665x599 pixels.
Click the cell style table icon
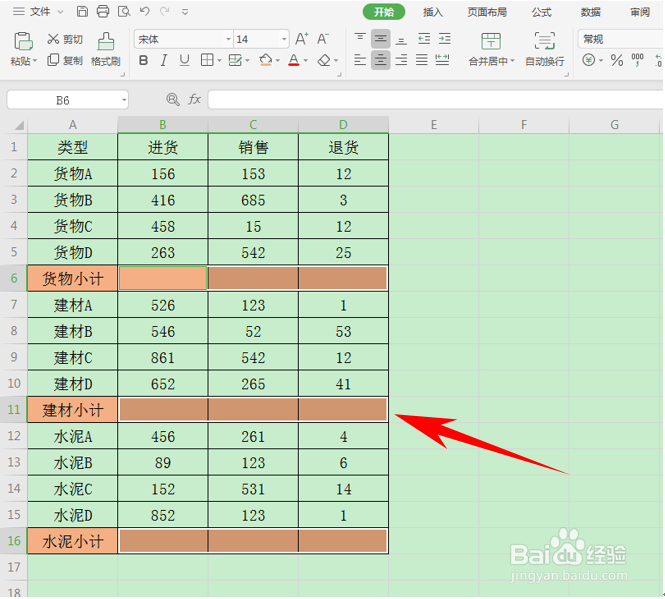click(235, 60)
